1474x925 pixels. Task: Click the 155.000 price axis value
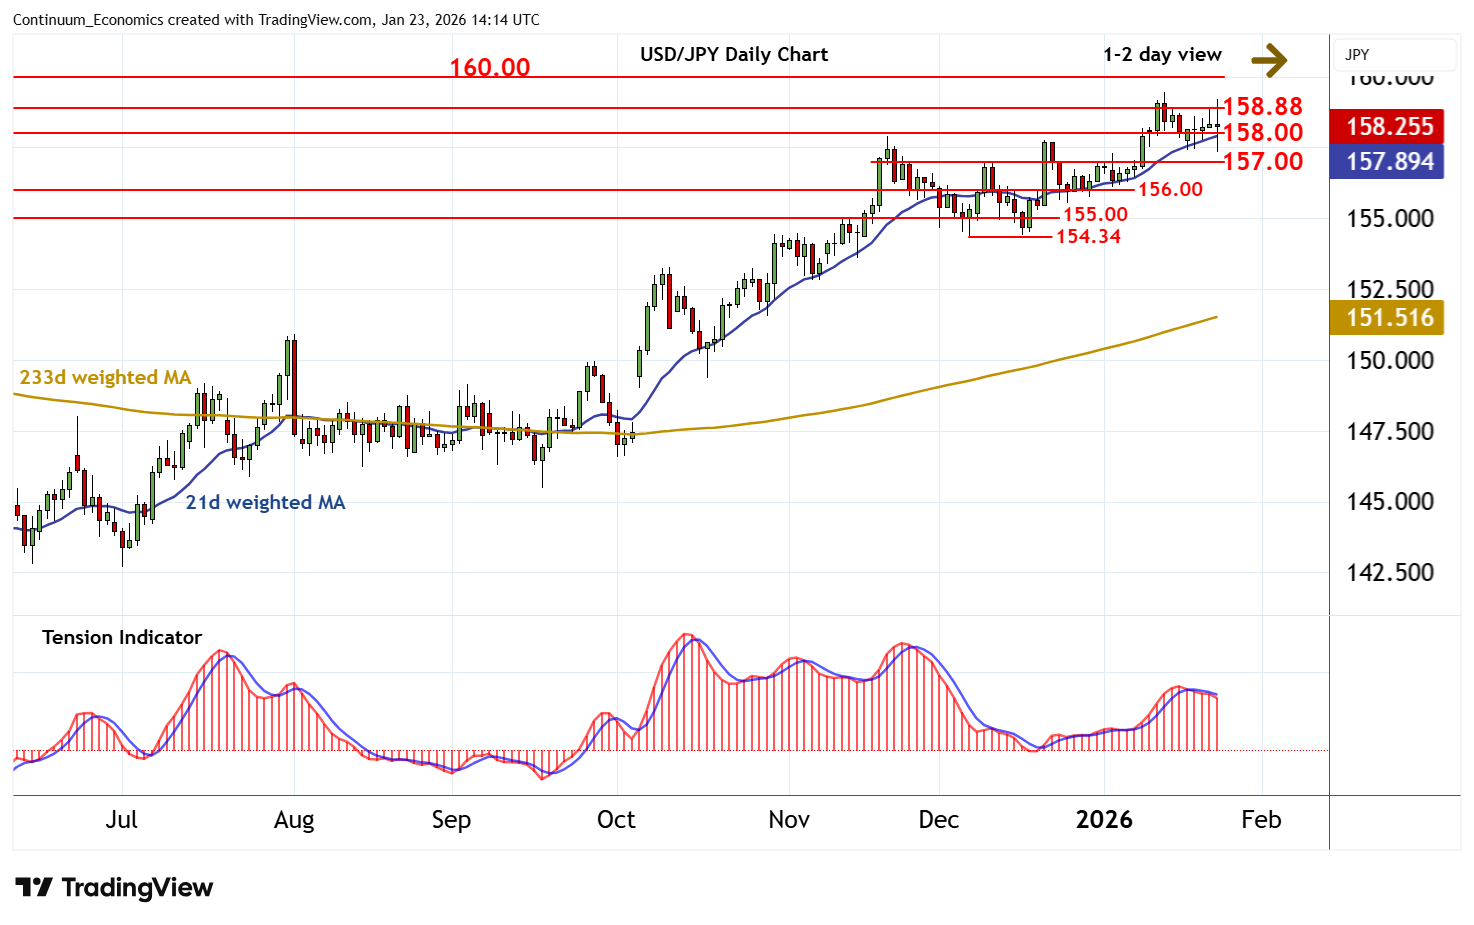(x=1389, y=219)
